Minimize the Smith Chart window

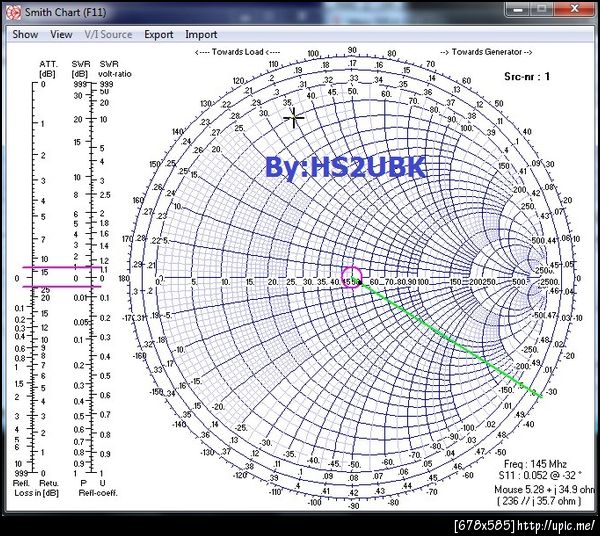pyautogui.click(x=518, y=9)
